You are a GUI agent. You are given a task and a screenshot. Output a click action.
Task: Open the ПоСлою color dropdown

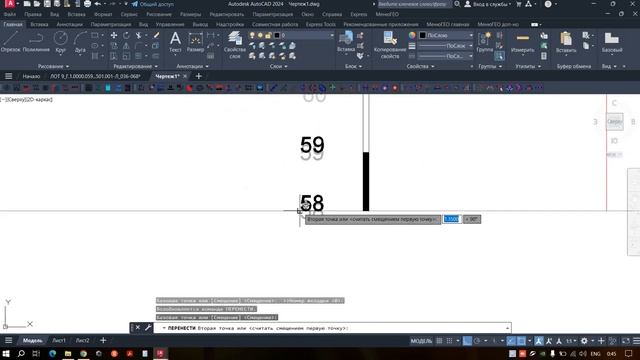471,36
